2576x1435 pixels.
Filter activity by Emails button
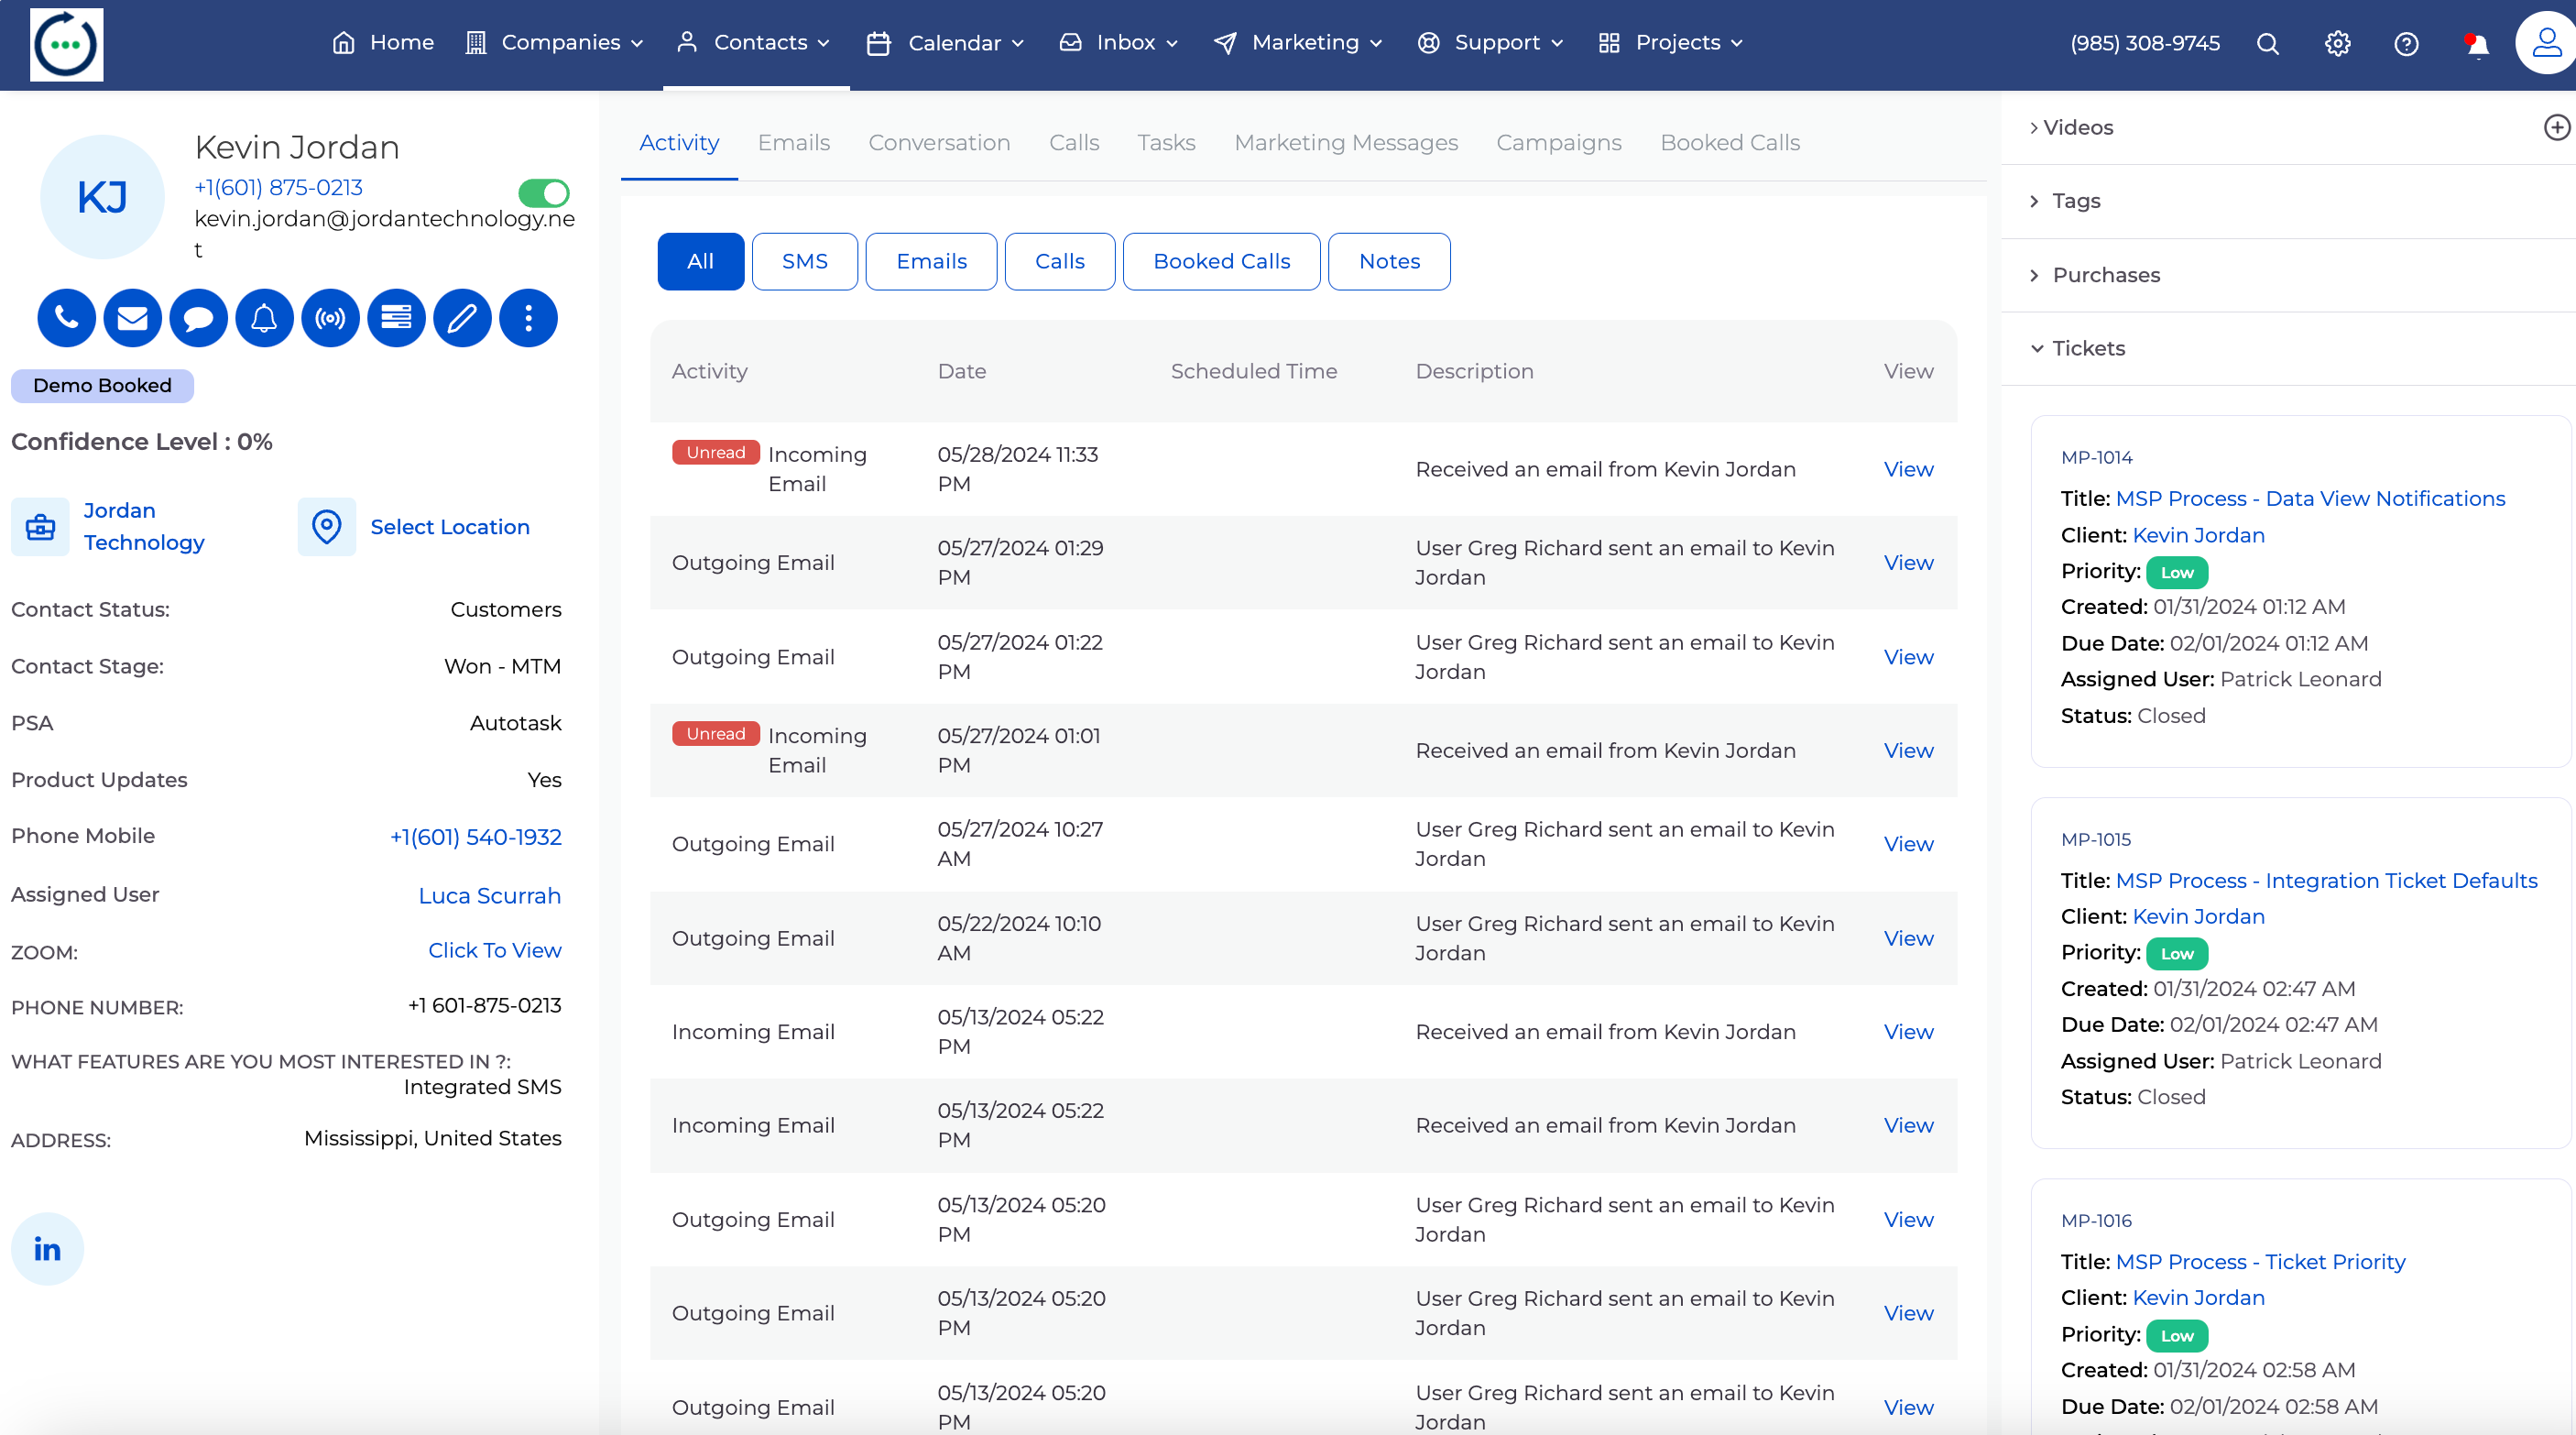(x=931, y=261)
